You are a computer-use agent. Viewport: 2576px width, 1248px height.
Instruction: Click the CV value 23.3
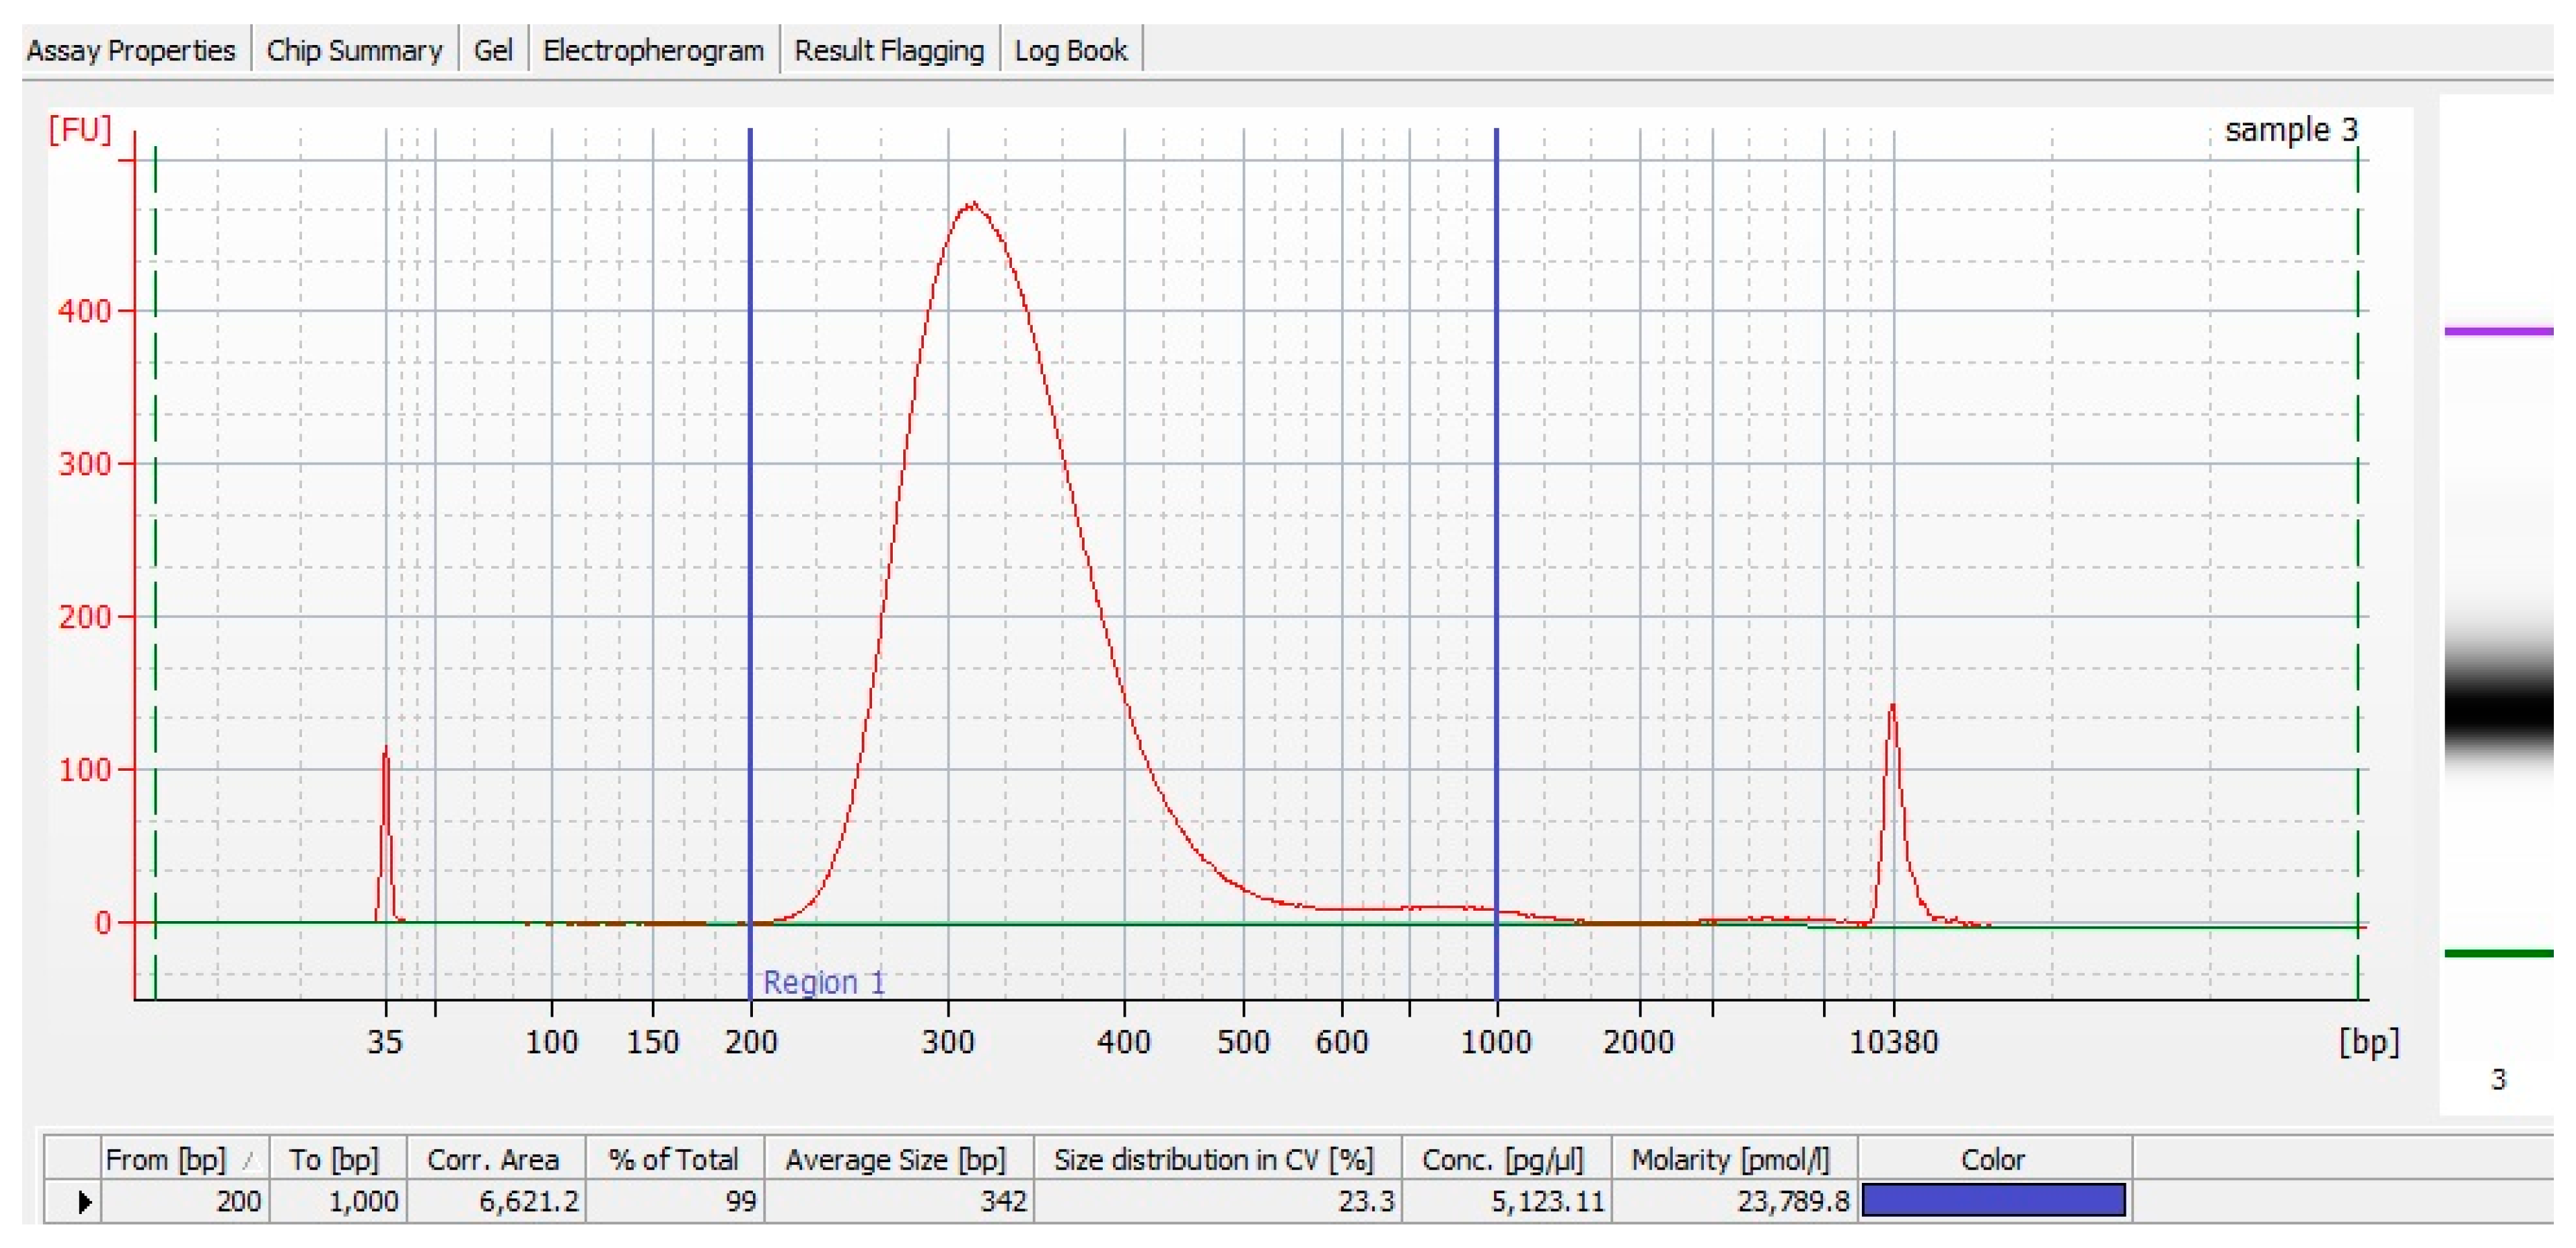[1218, 1201]
